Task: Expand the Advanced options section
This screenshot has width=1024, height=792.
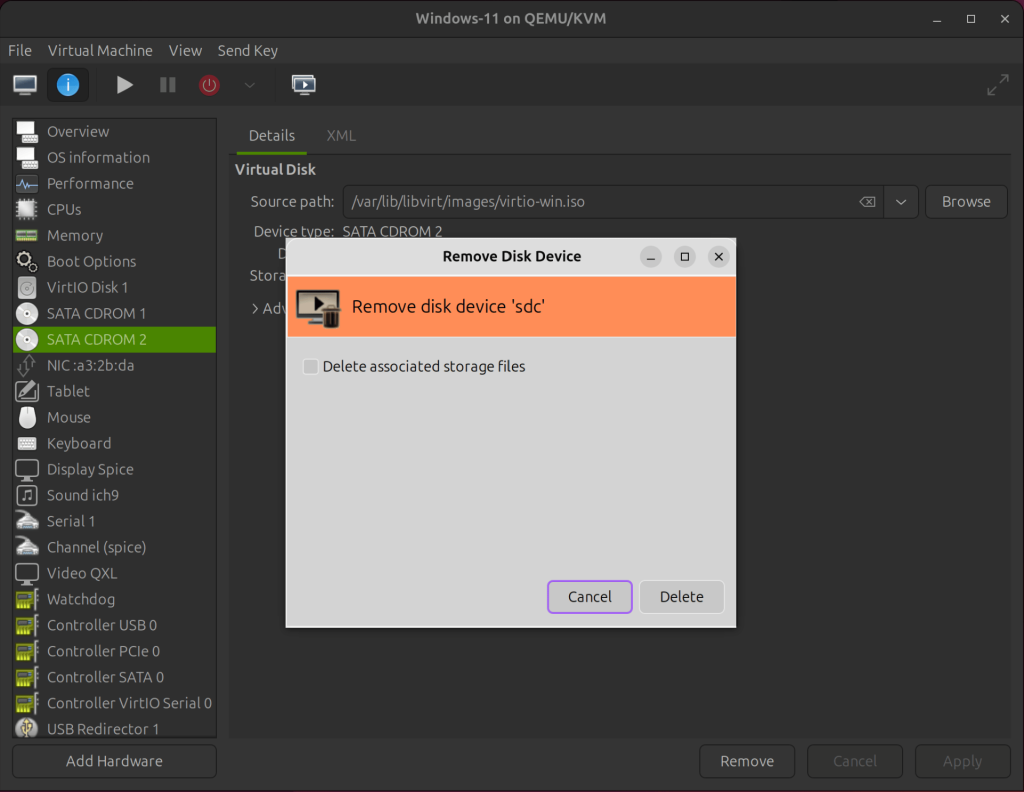Action: 258,308
